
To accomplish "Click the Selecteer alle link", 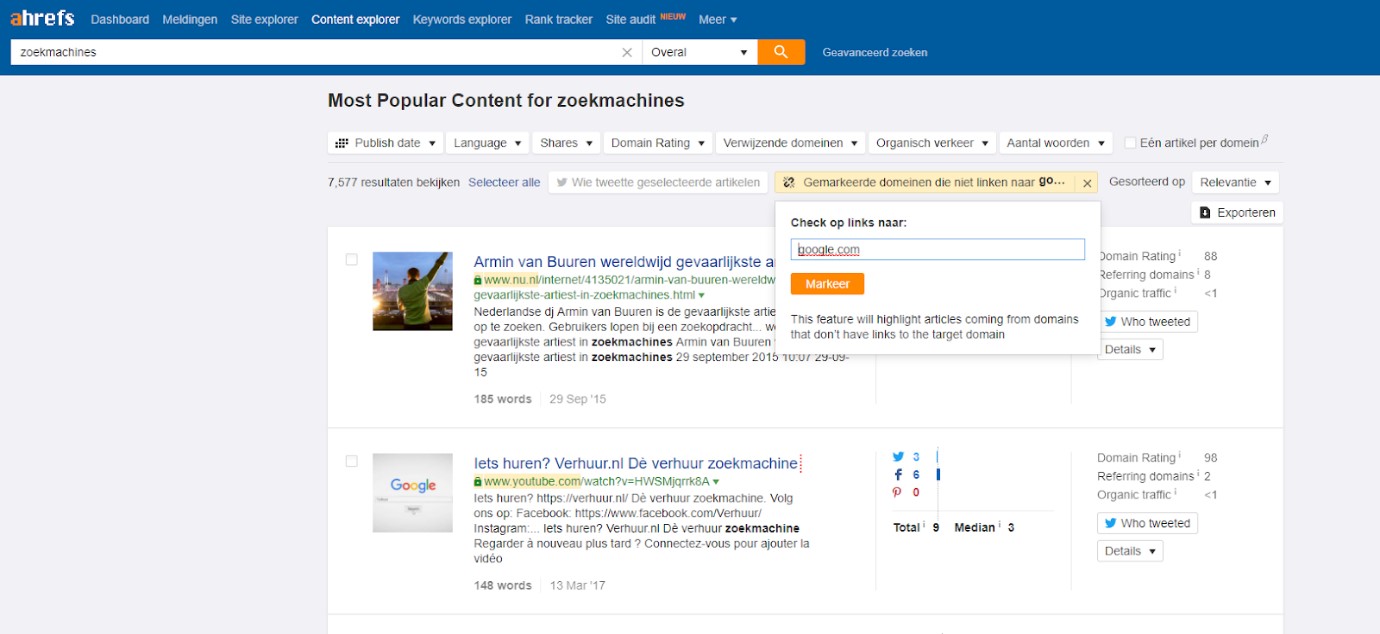I will (x=504, y=183).
